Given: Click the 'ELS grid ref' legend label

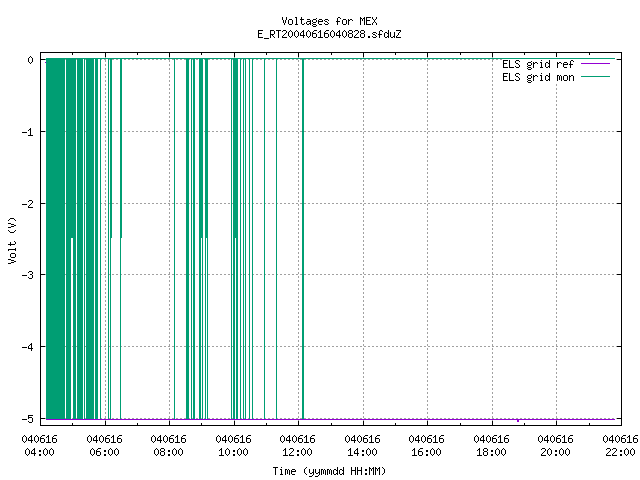Looking at the screenshot, I should coord(538,64).
